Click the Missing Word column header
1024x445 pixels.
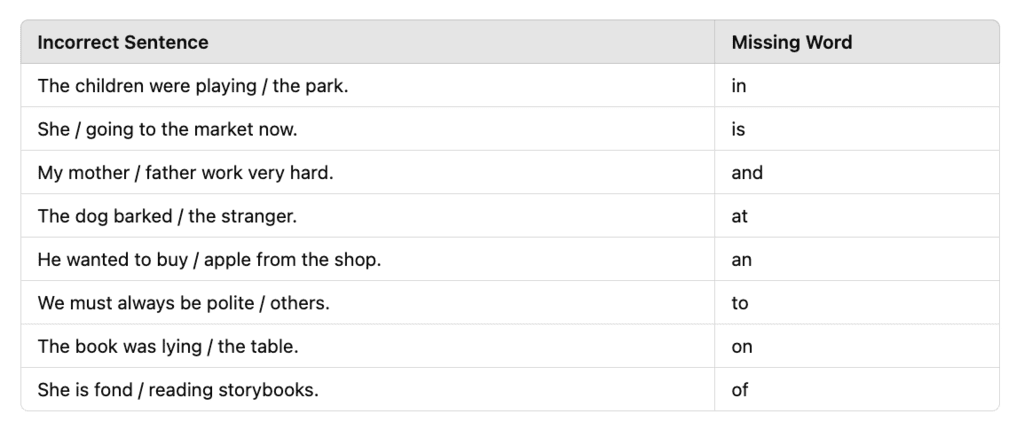[x=792, y=42]
